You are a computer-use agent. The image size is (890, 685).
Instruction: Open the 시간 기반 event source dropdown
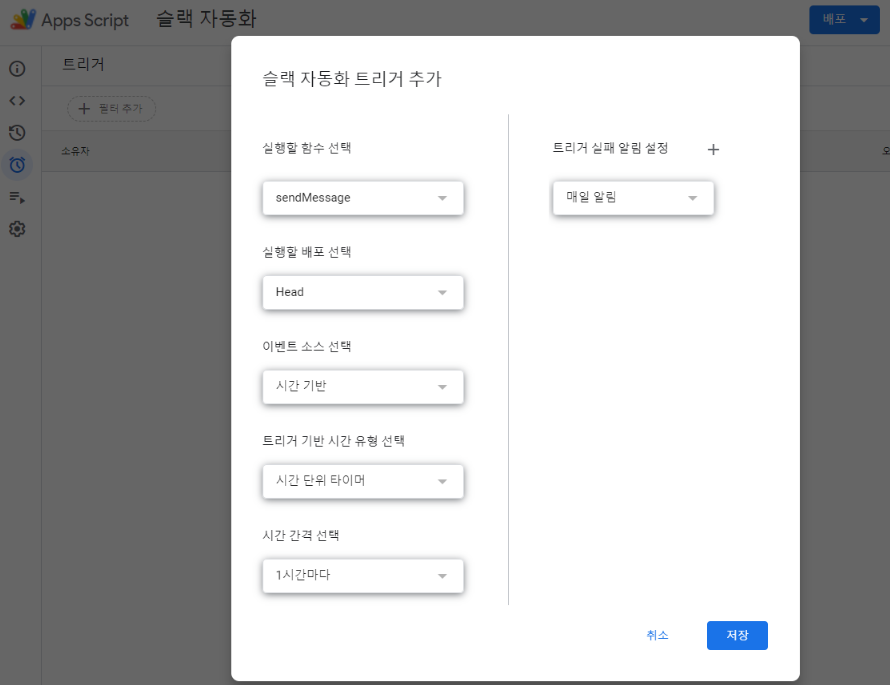coord(363,387)
